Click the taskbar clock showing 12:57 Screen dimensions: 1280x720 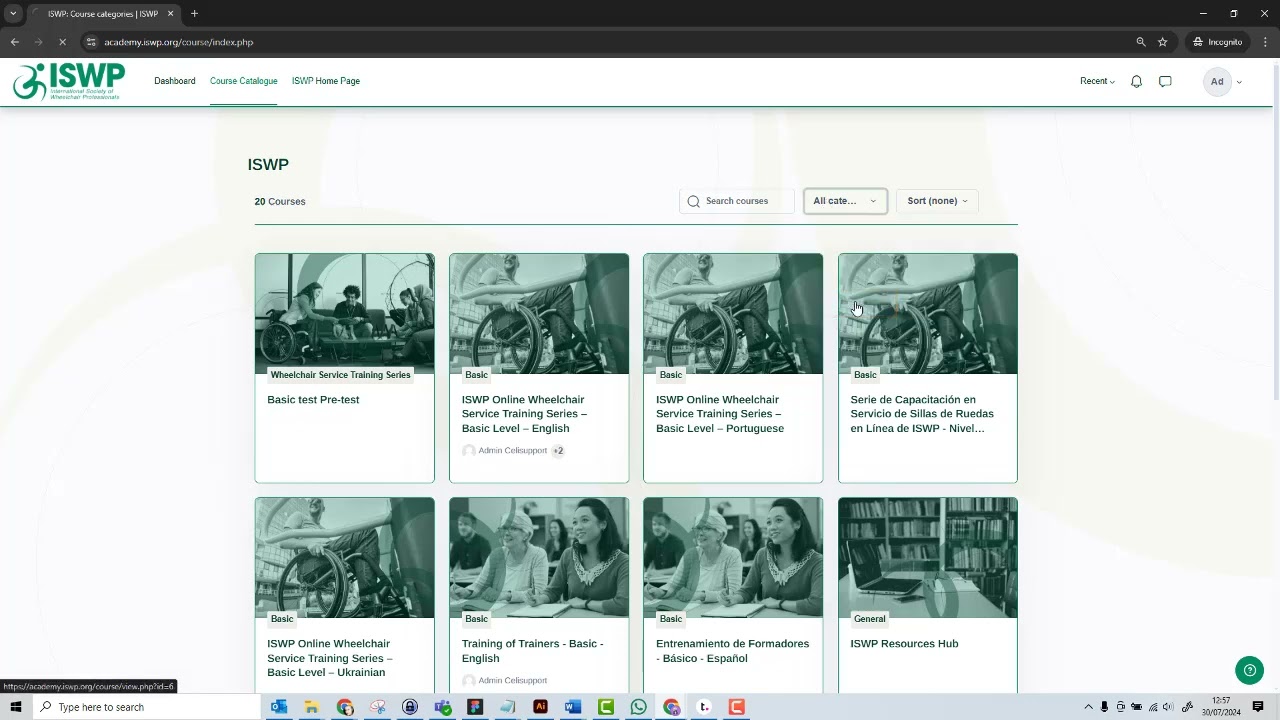tap(1221, 707)
